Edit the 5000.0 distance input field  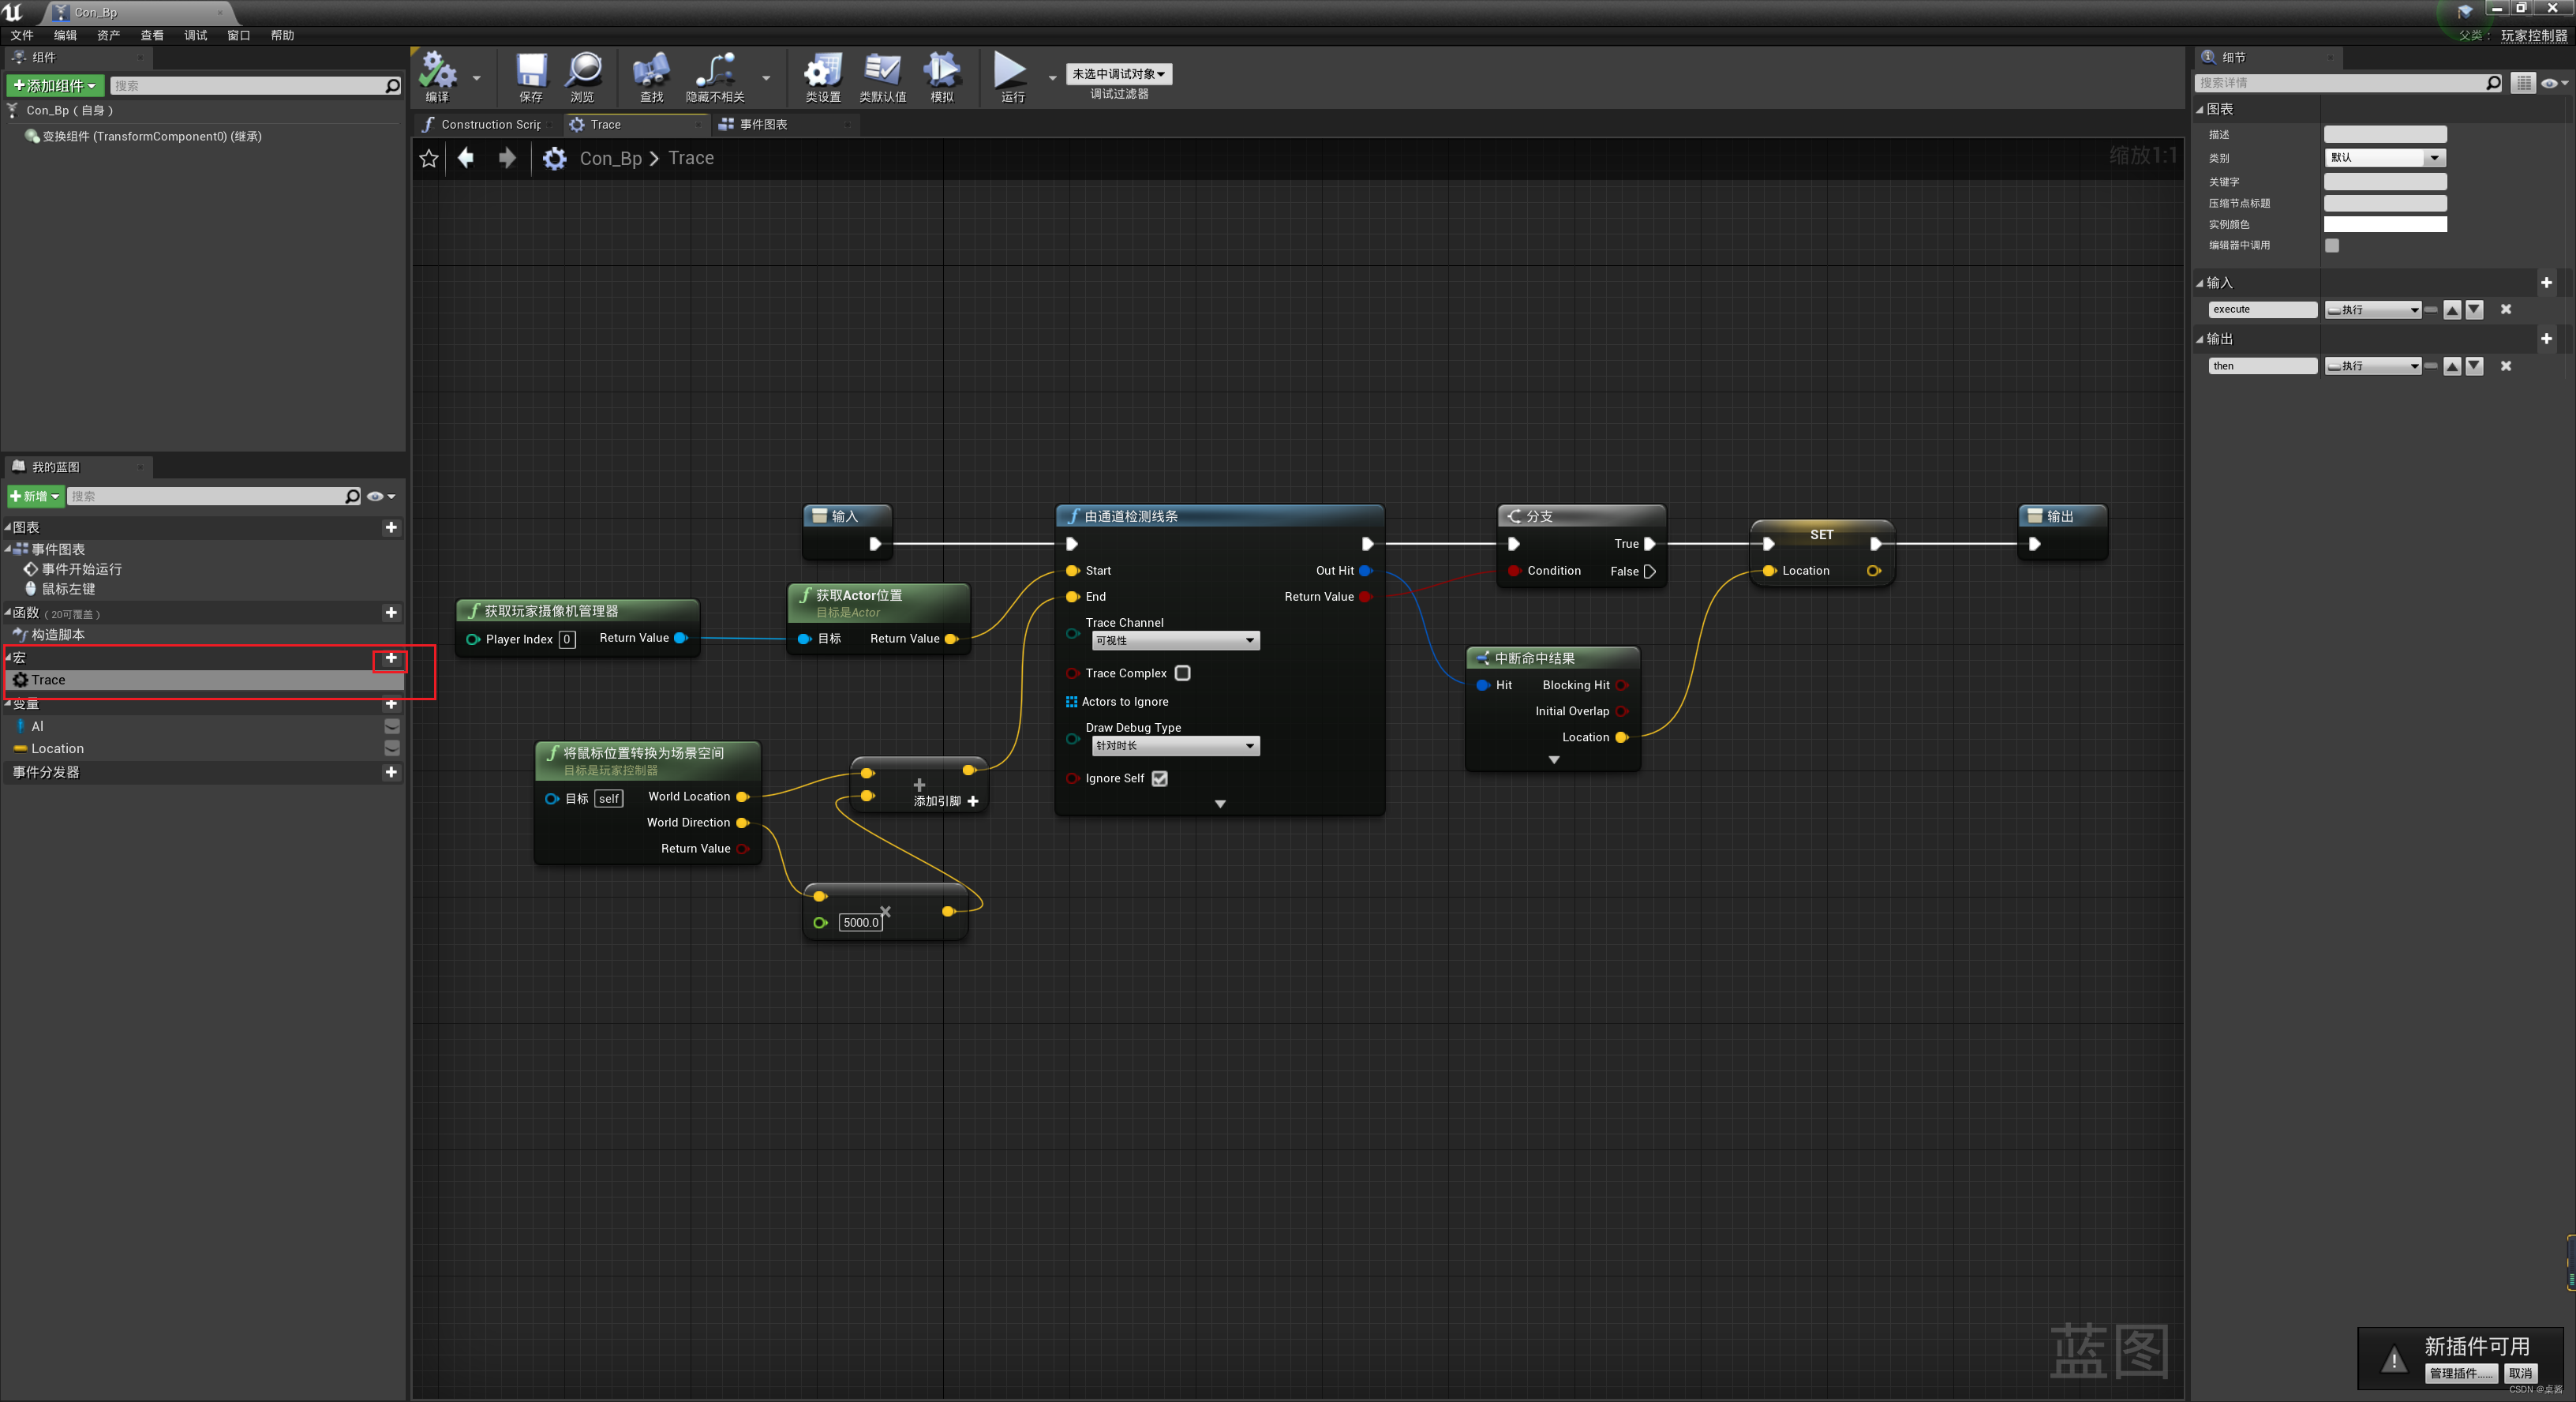[859, 922]
